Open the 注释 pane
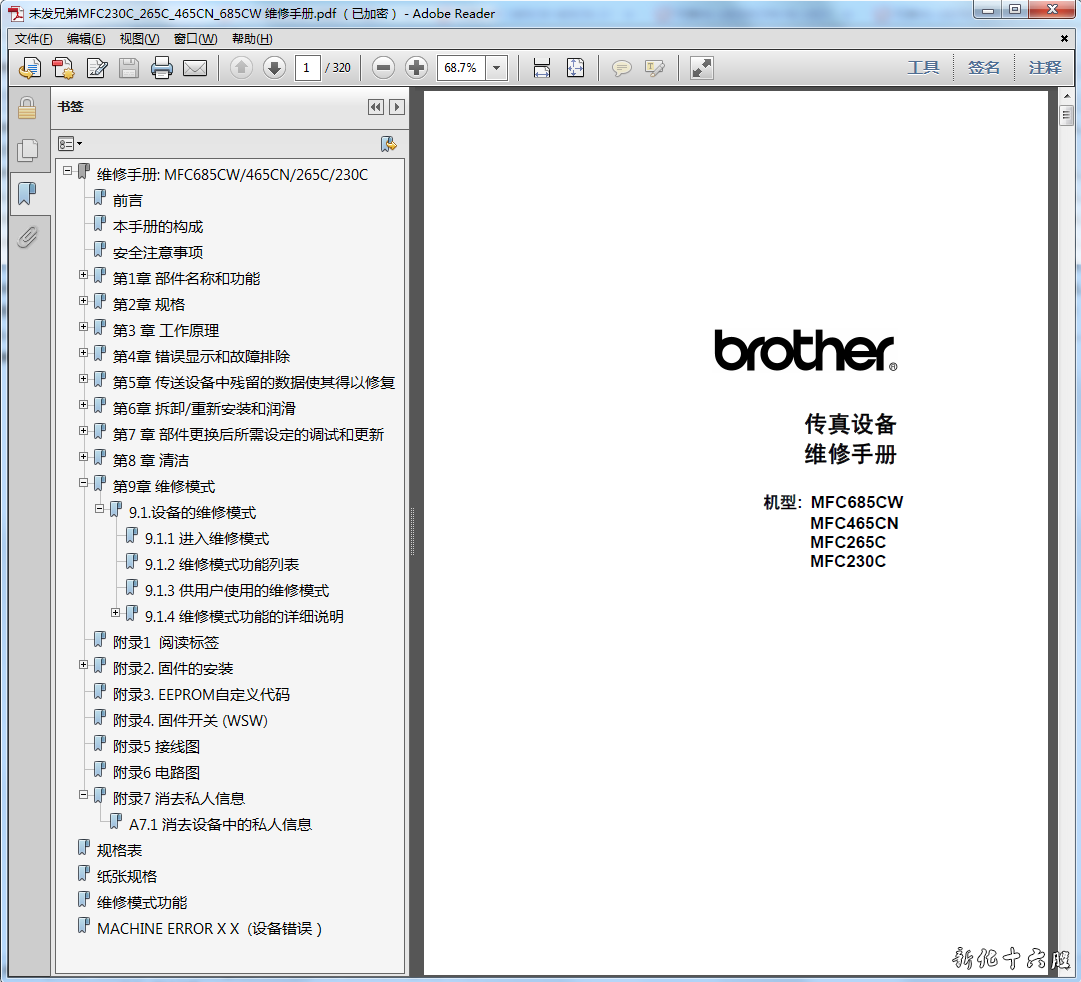Screen dimensions: 1081x982 (x=1045, y=68)
